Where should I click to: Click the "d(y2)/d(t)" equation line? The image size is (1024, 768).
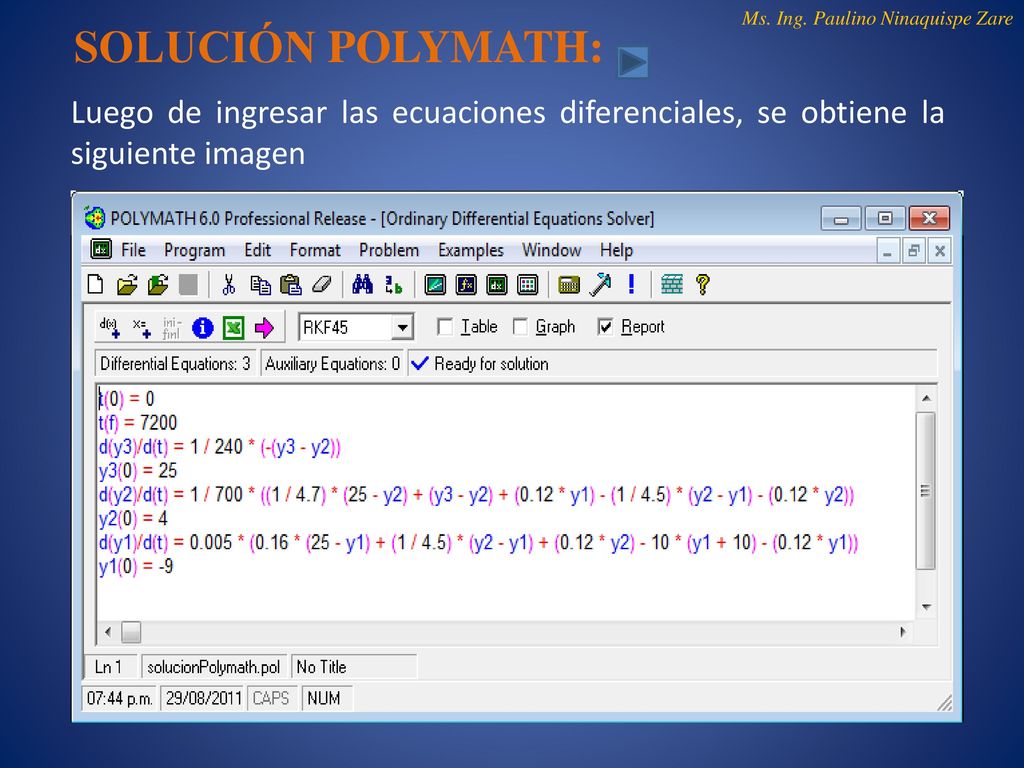[476, 494]
